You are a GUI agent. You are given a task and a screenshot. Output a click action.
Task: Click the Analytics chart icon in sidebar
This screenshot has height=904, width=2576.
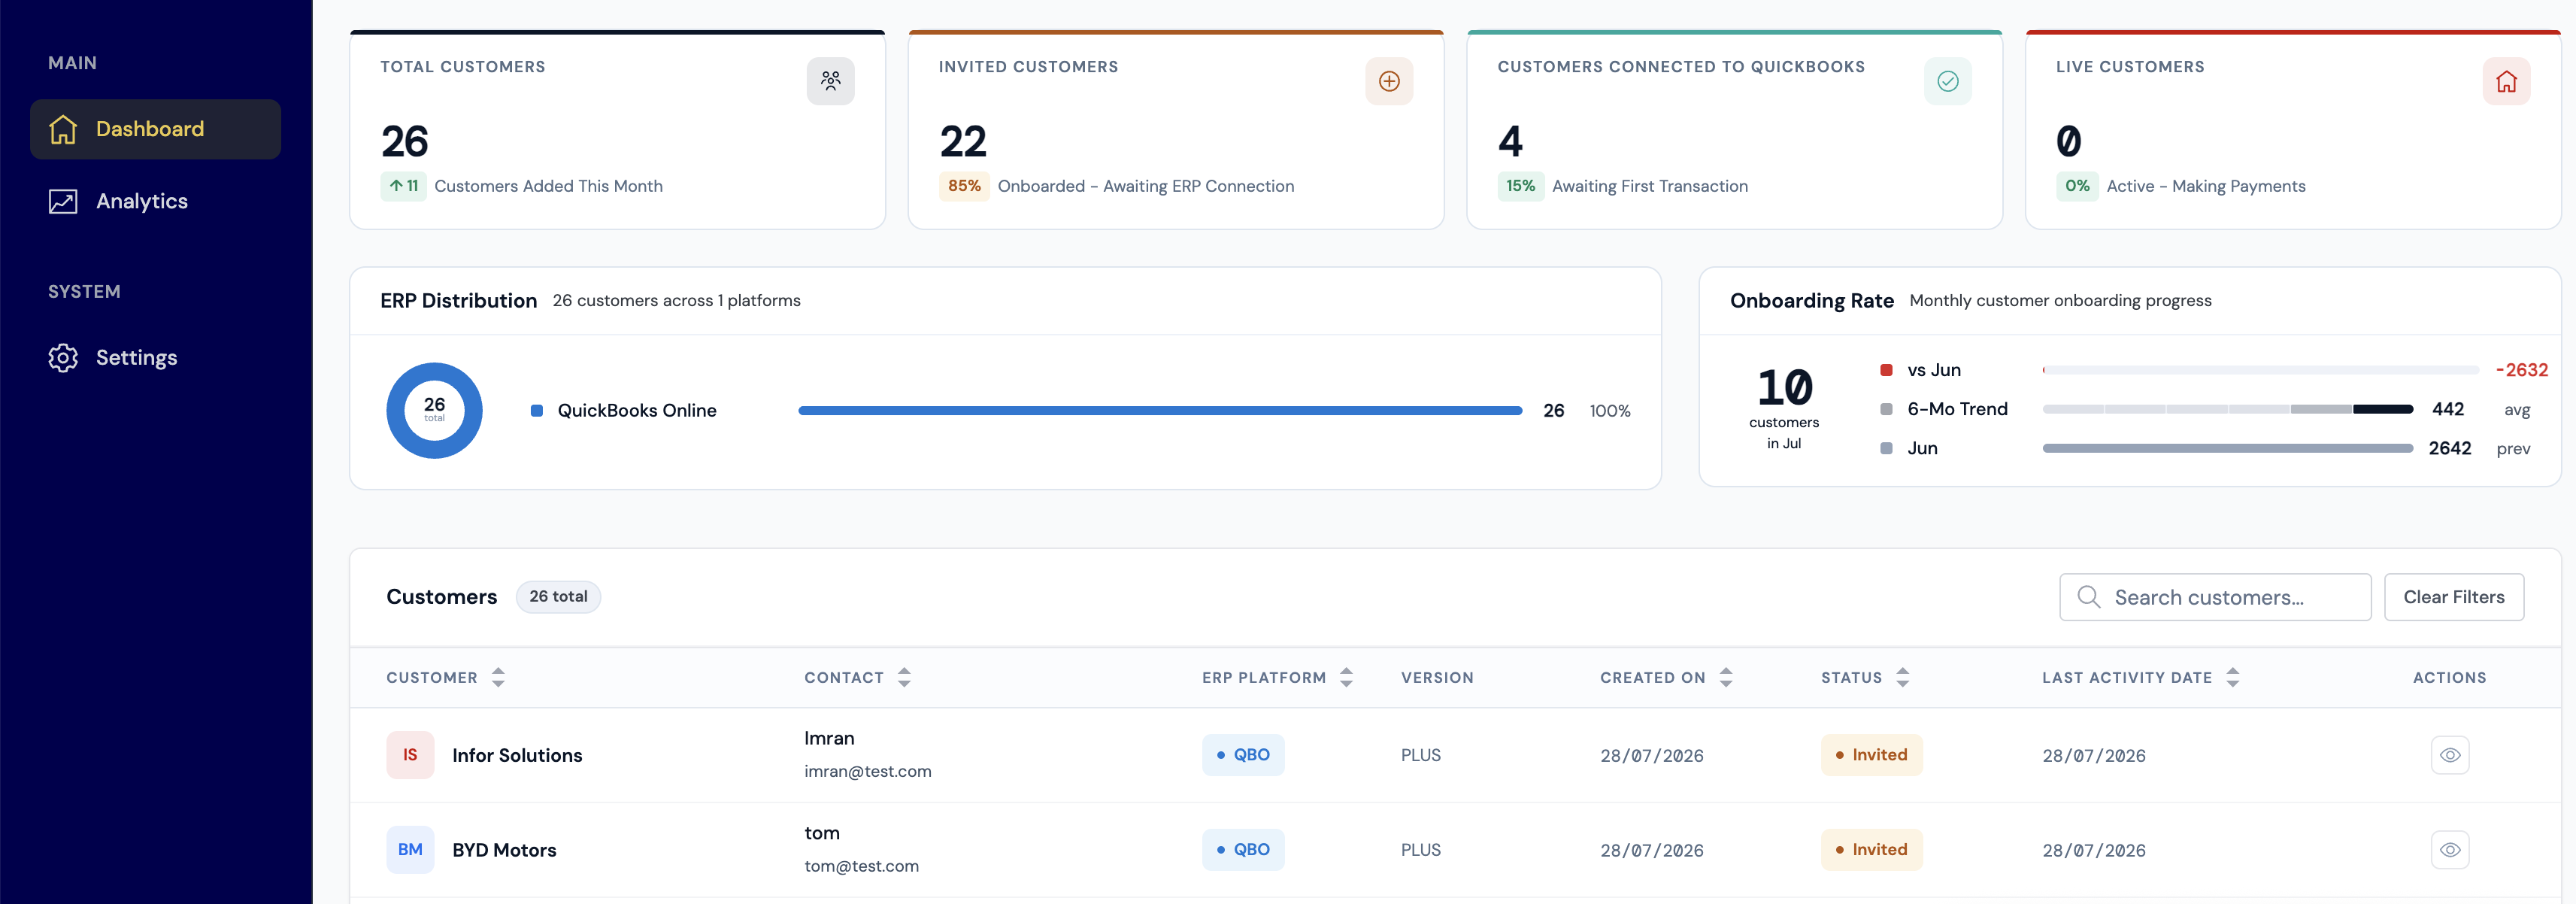(63, 201)
